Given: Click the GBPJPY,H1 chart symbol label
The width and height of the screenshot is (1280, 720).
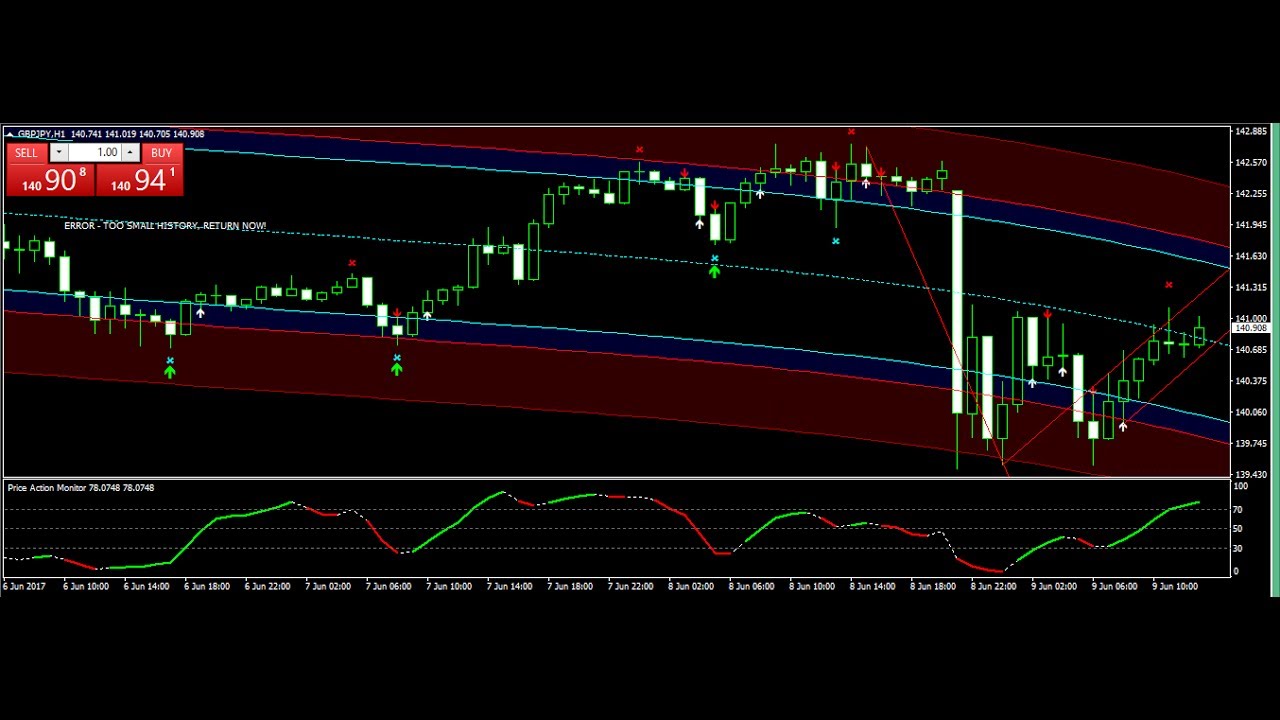Looking at the screenshot, I should coord(41,134).
